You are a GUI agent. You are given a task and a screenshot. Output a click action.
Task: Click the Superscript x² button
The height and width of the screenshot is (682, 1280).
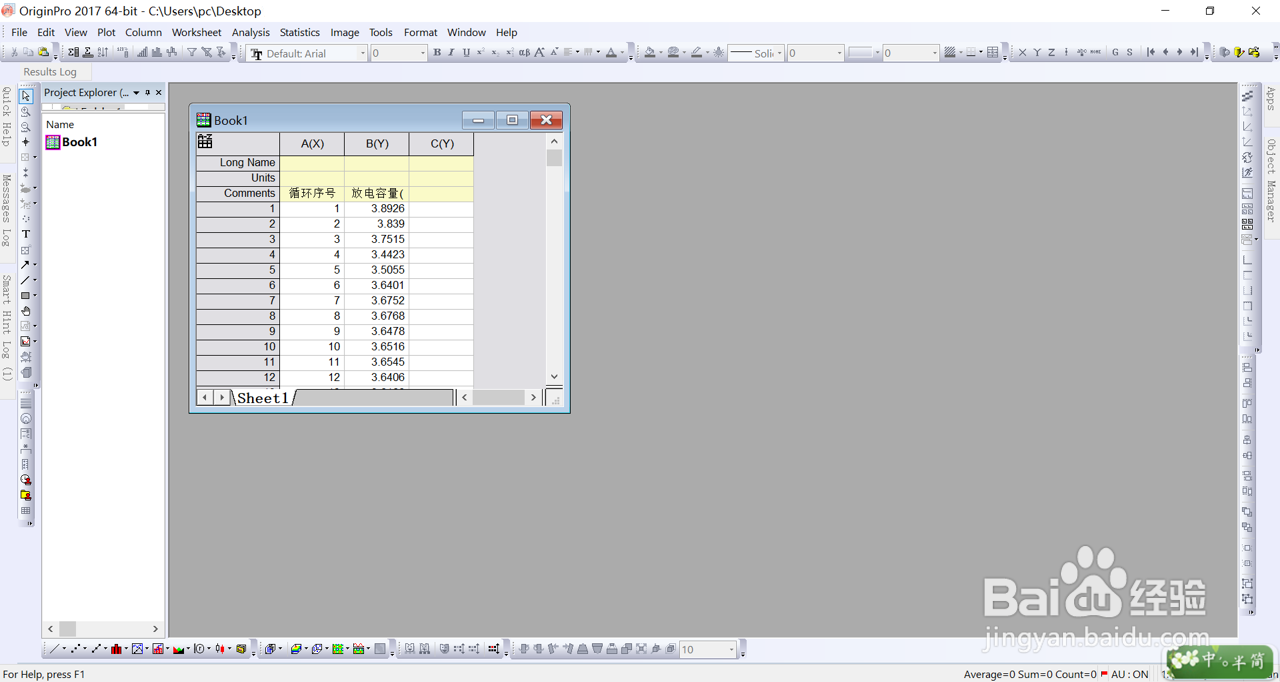480,53
